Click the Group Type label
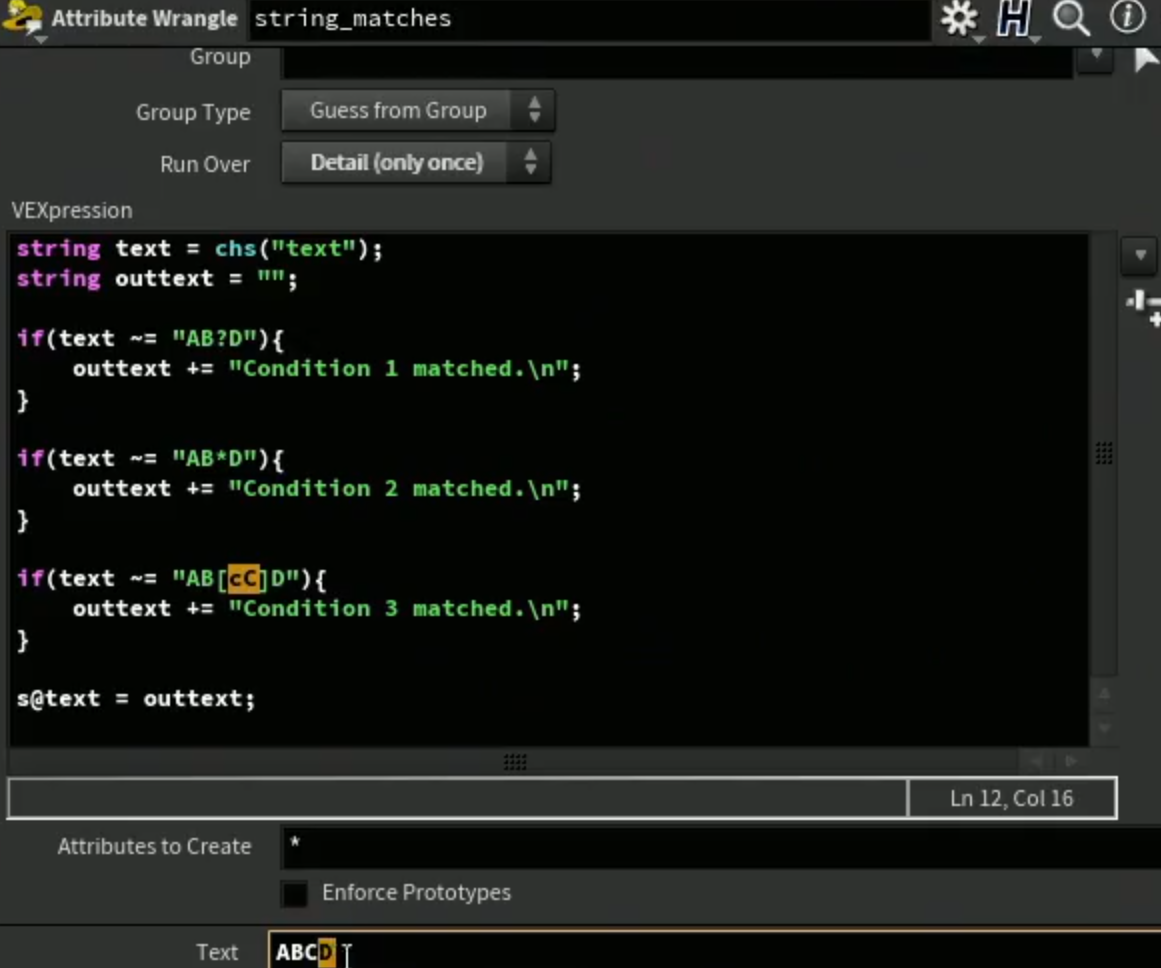 click(x=193, y=112)
